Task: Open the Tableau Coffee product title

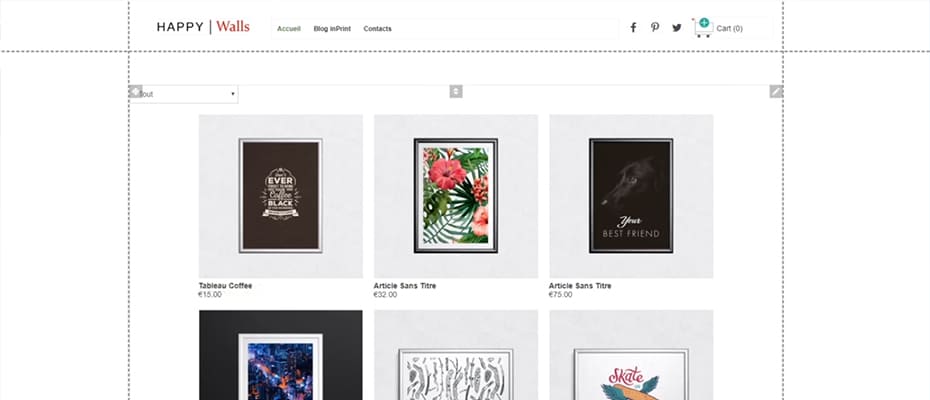Action: (225, 286)
